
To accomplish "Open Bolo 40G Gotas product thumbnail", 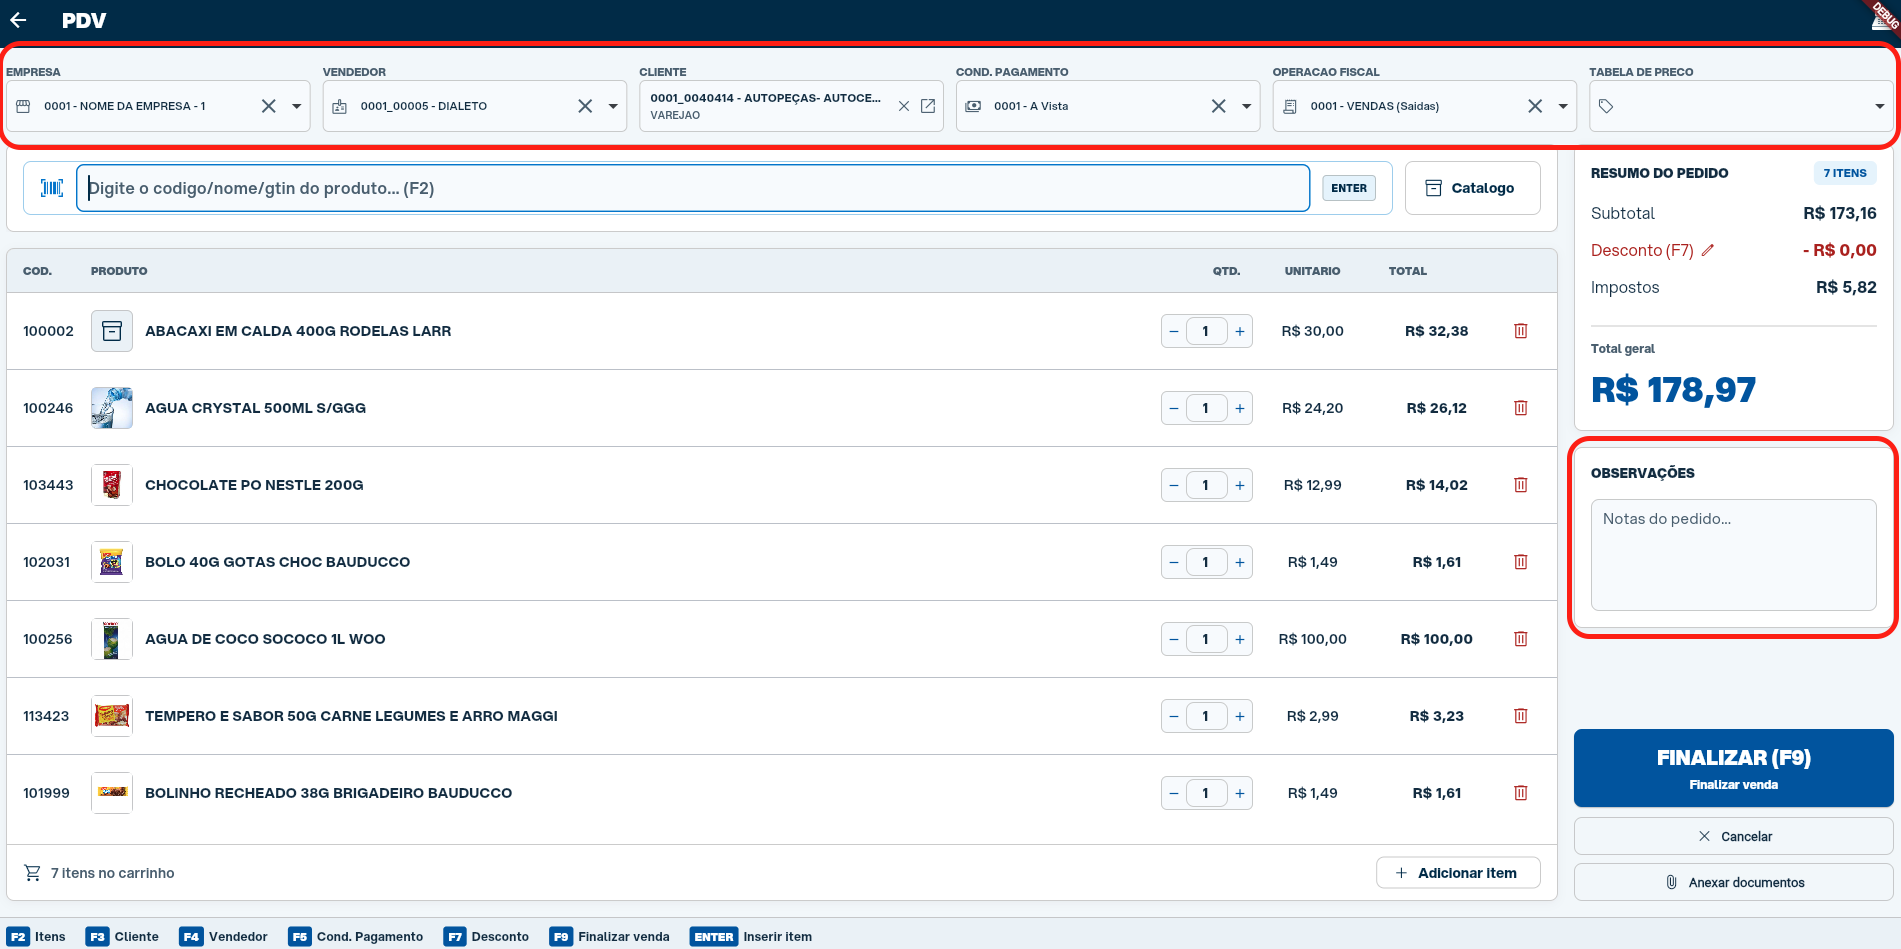I will coord(112,562).
